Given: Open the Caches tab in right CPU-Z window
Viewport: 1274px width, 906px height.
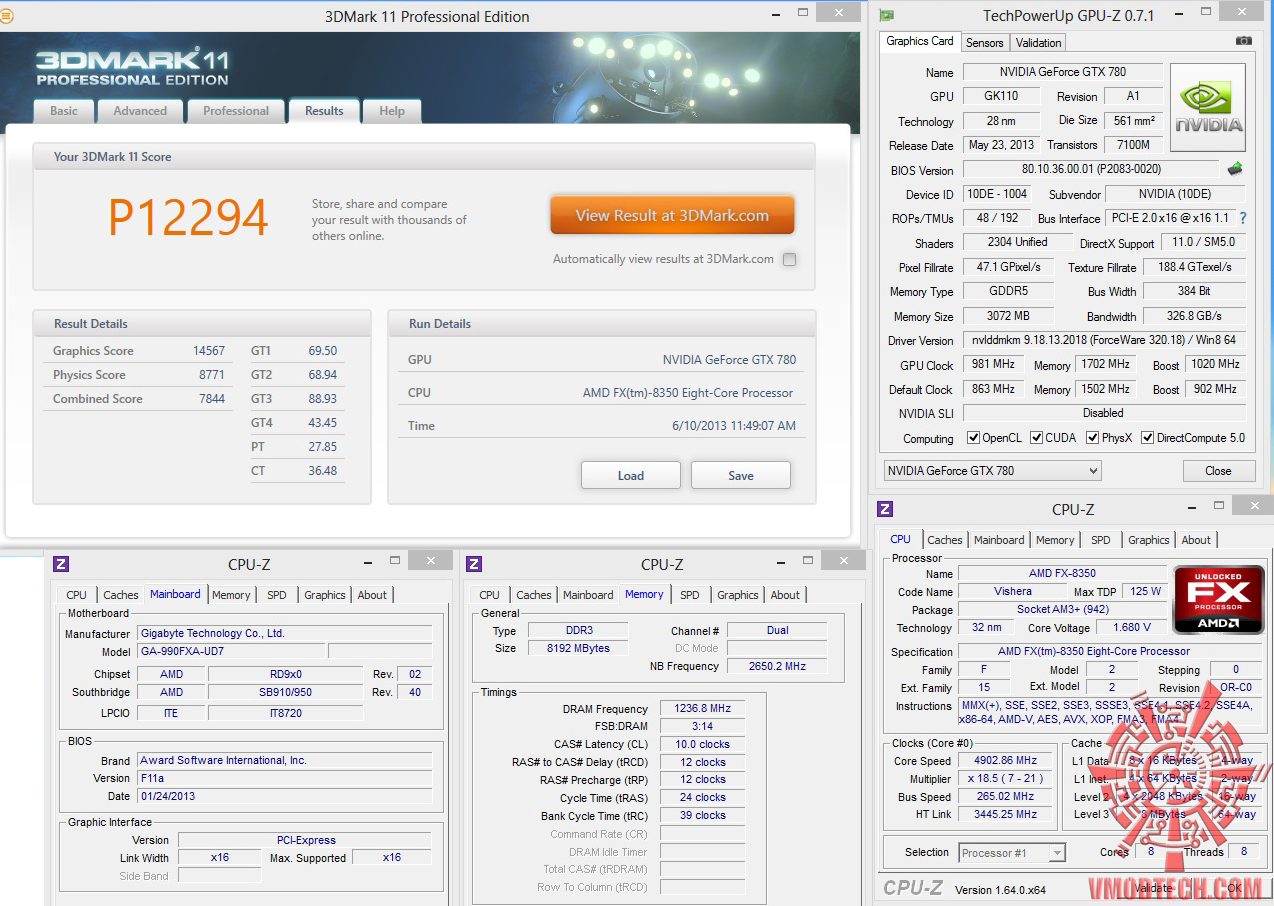Looking at the screenshot, I should [x=944, y=540].
